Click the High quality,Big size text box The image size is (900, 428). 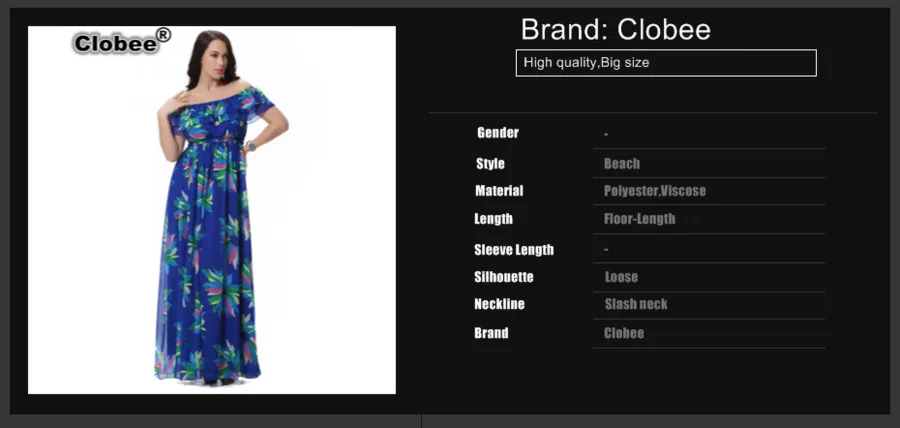click(666, 63)
